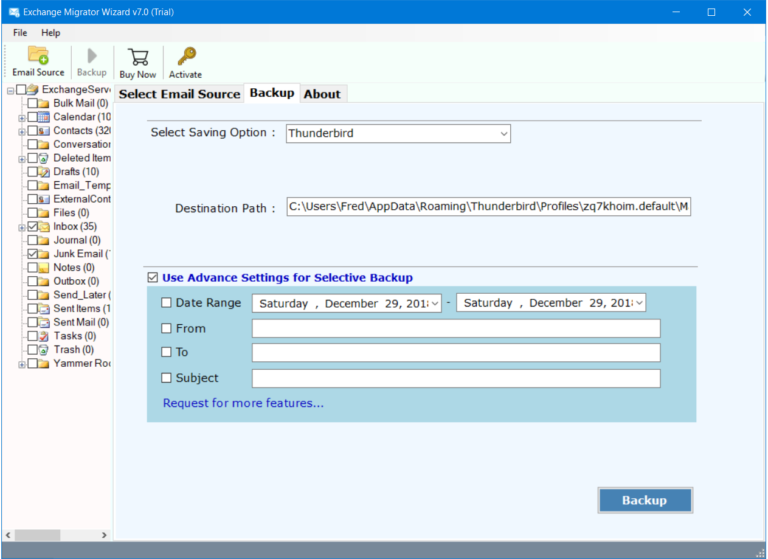Click folder tree scroll right arrow
The width and height of the screenshot is (768, 559).
click(x=104, y=535)
